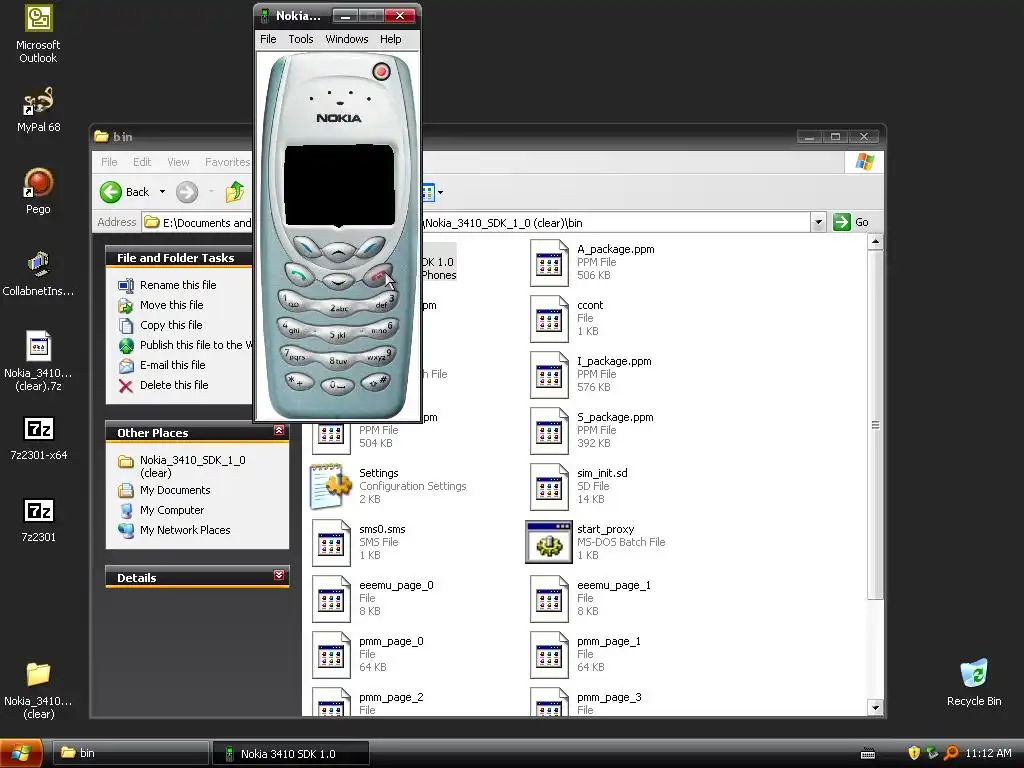
Task: Open Microsoft Outlook desktop icon
Action: [x=38, y=34]
